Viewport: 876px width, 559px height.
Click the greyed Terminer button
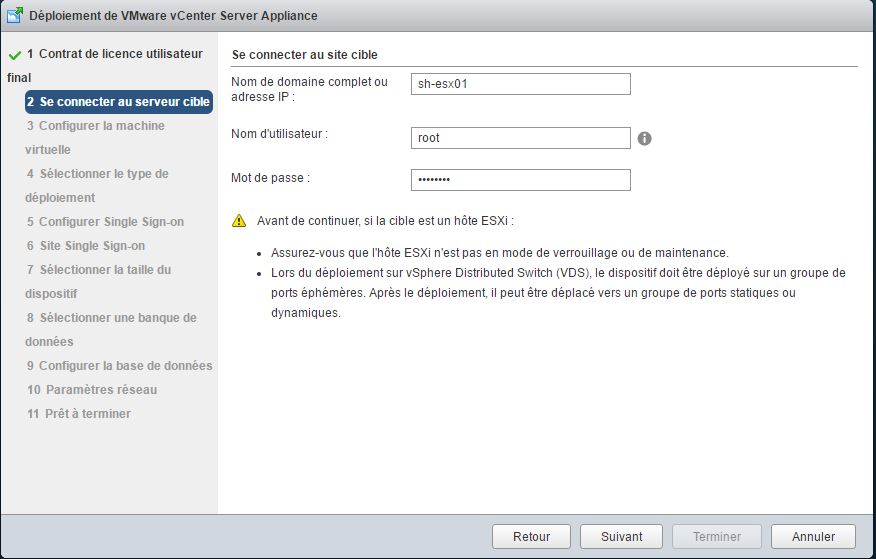[x=717, y=537]
